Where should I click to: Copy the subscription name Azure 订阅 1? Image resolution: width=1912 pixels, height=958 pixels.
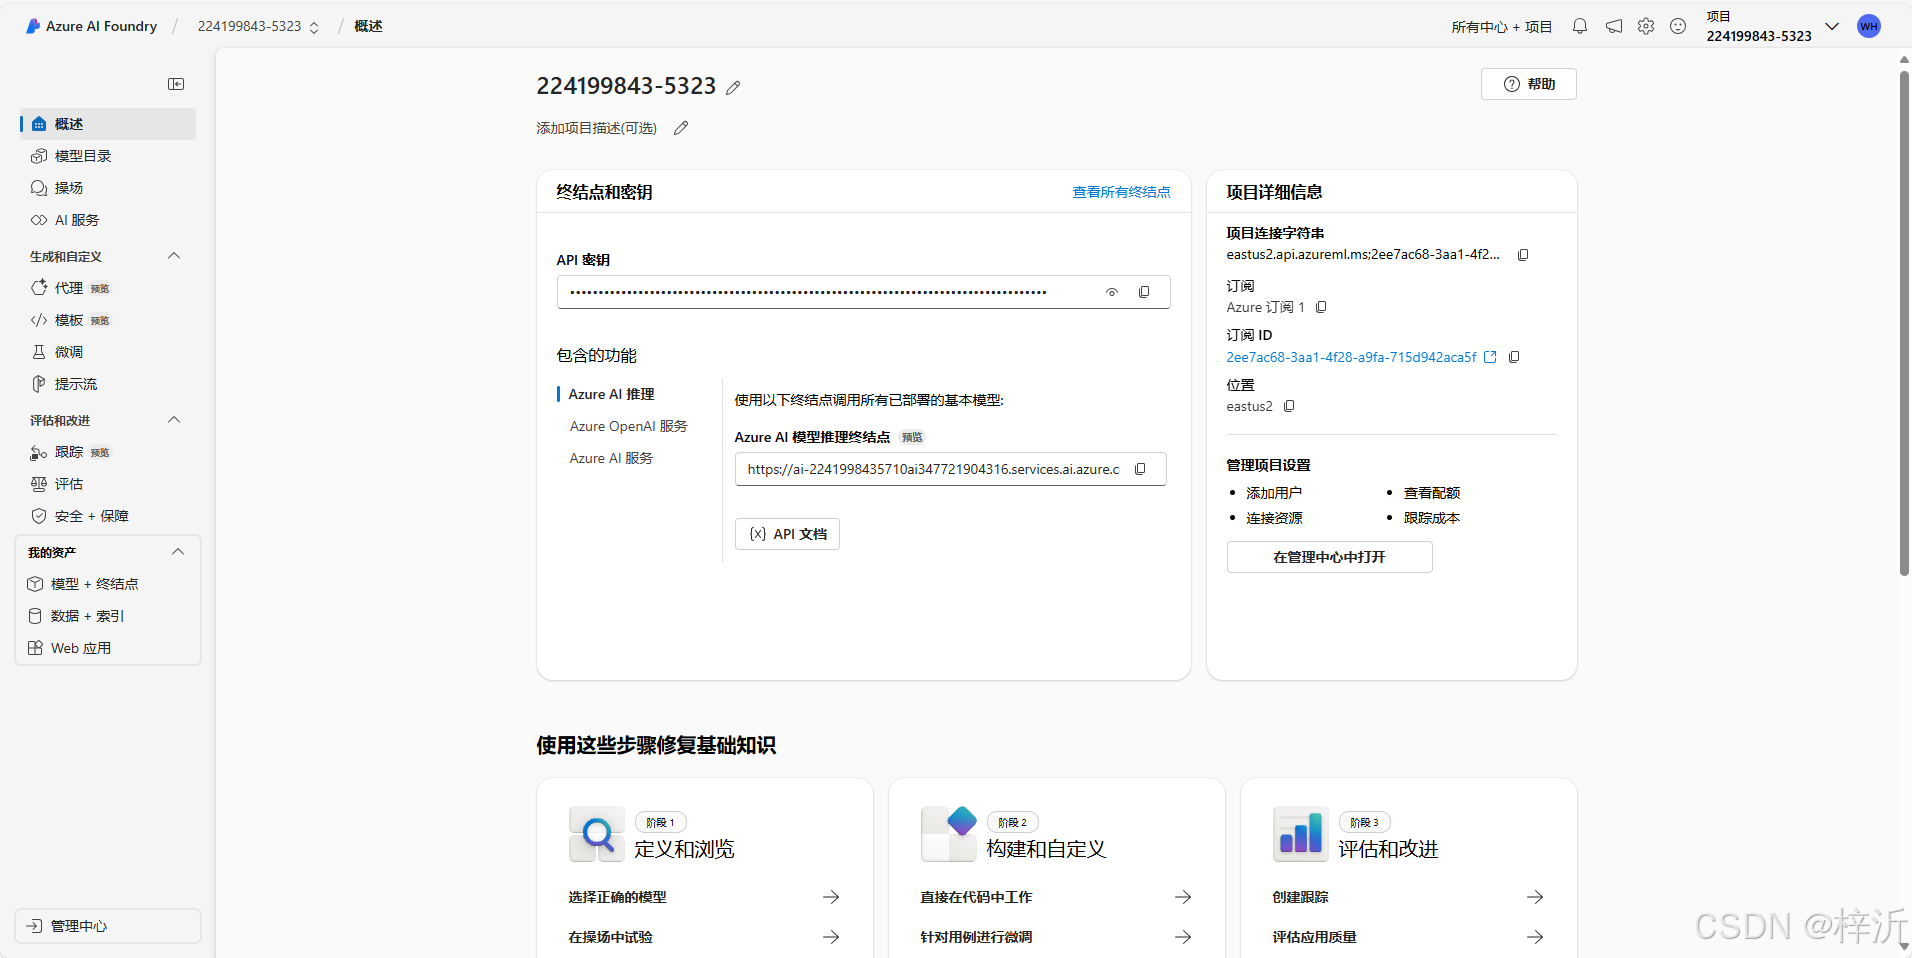(1321, 307)
